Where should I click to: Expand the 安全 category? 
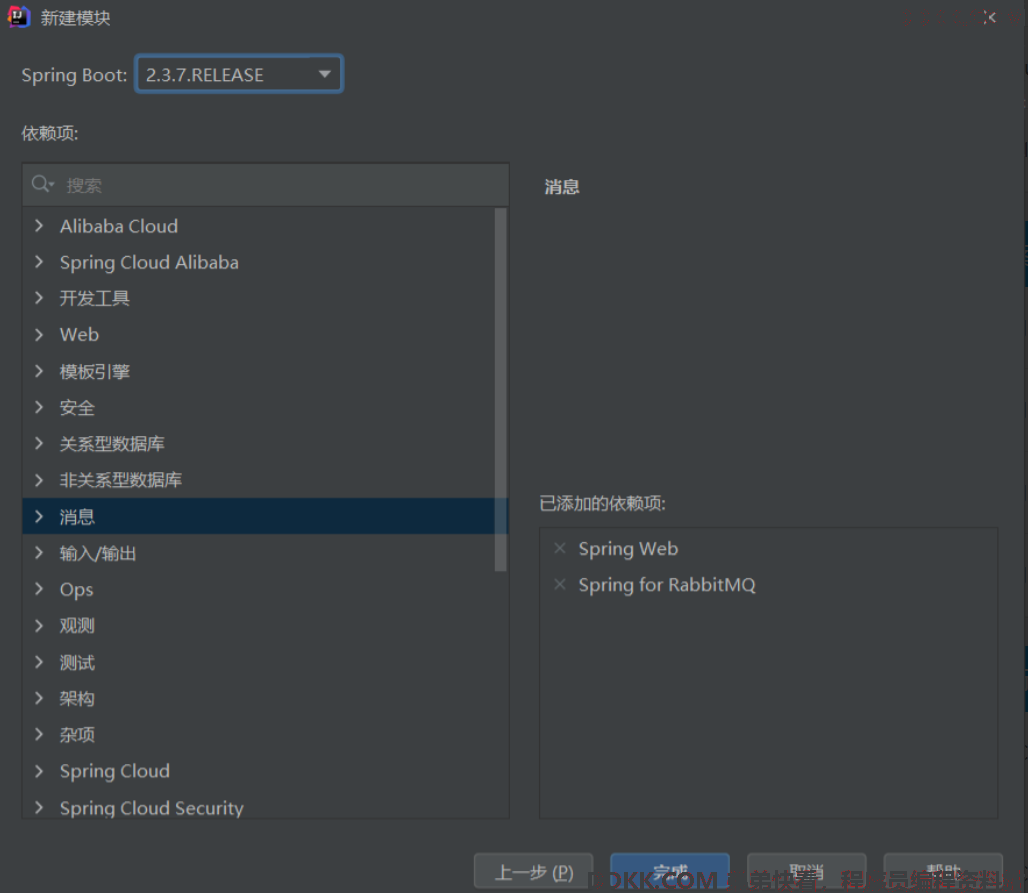[x=39, y=407]
